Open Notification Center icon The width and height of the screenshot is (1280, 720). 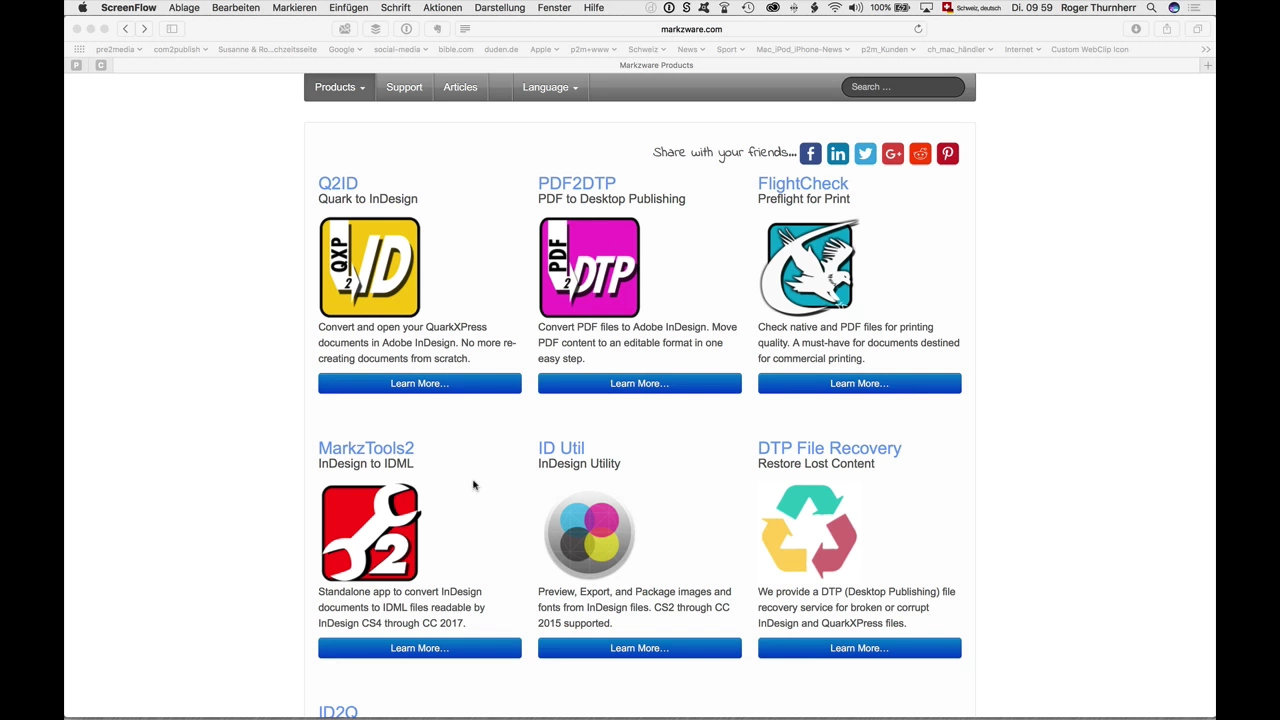1195,7
